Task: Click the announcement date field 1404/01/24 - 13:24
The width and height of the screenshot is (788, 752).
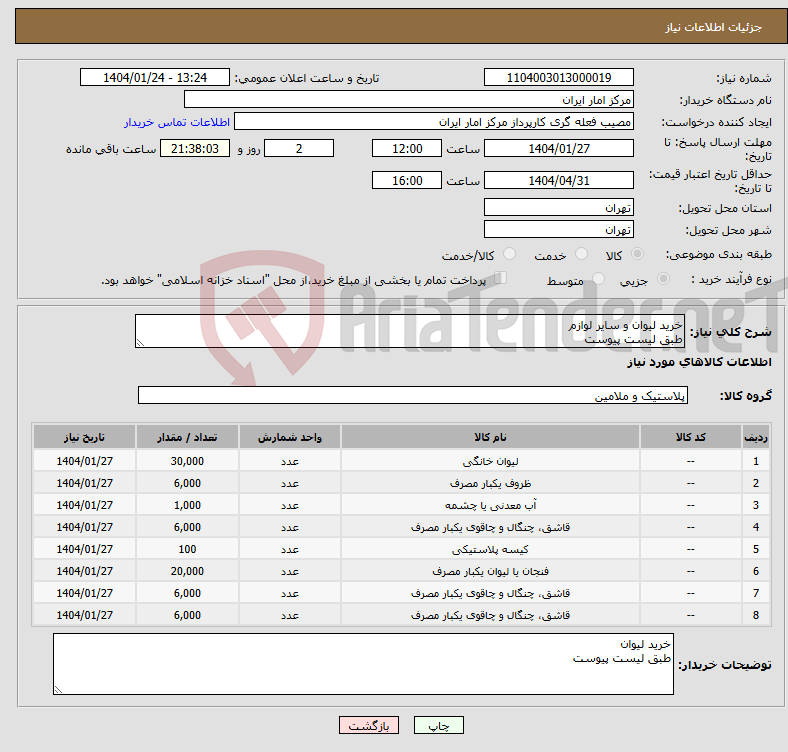Action: [x=155, y=77]
